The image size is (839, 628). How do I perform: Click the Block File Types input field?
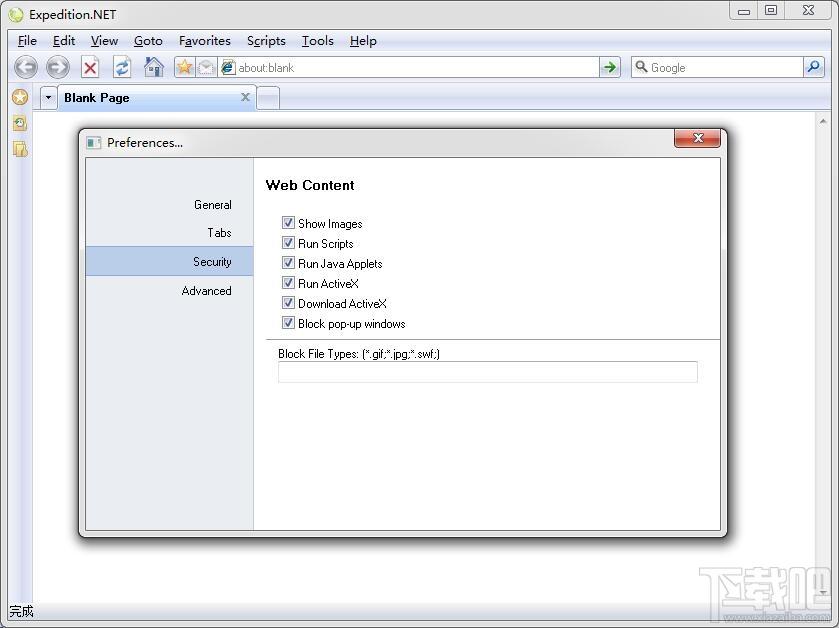pos(487,372)
